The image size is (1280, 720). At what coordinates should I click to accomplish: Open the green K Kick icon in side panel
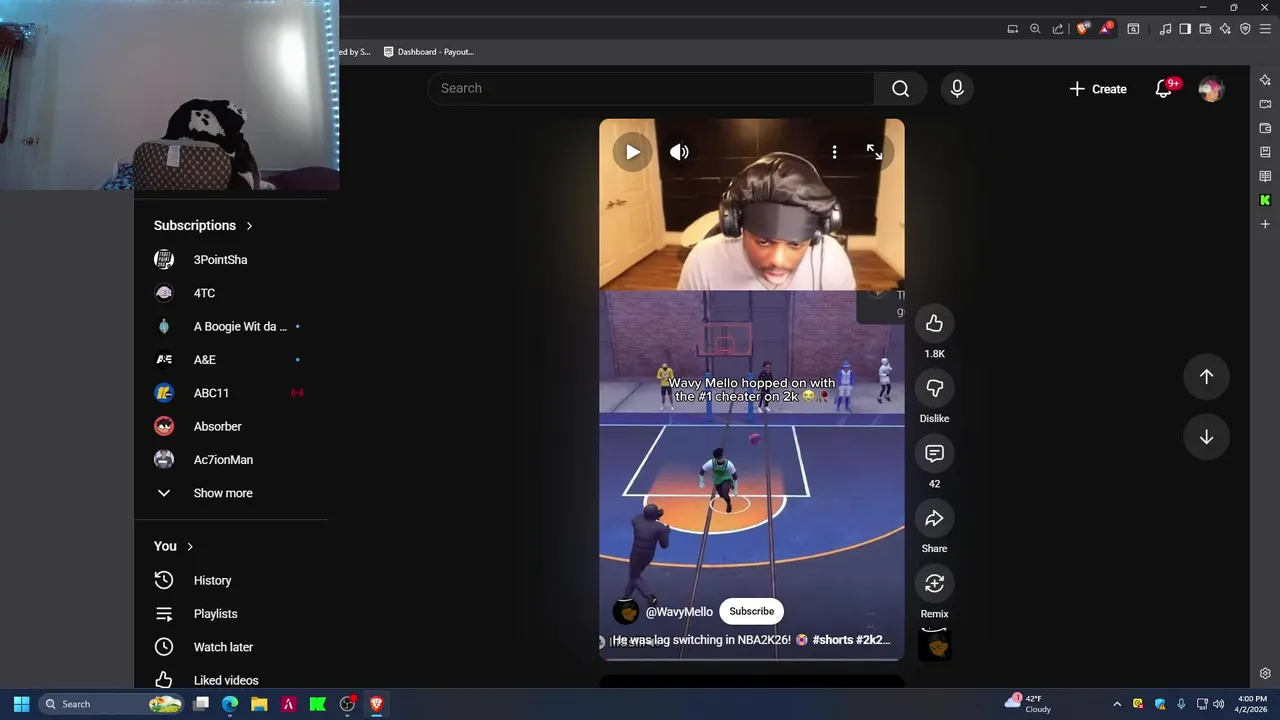(x=1265, y=200)
